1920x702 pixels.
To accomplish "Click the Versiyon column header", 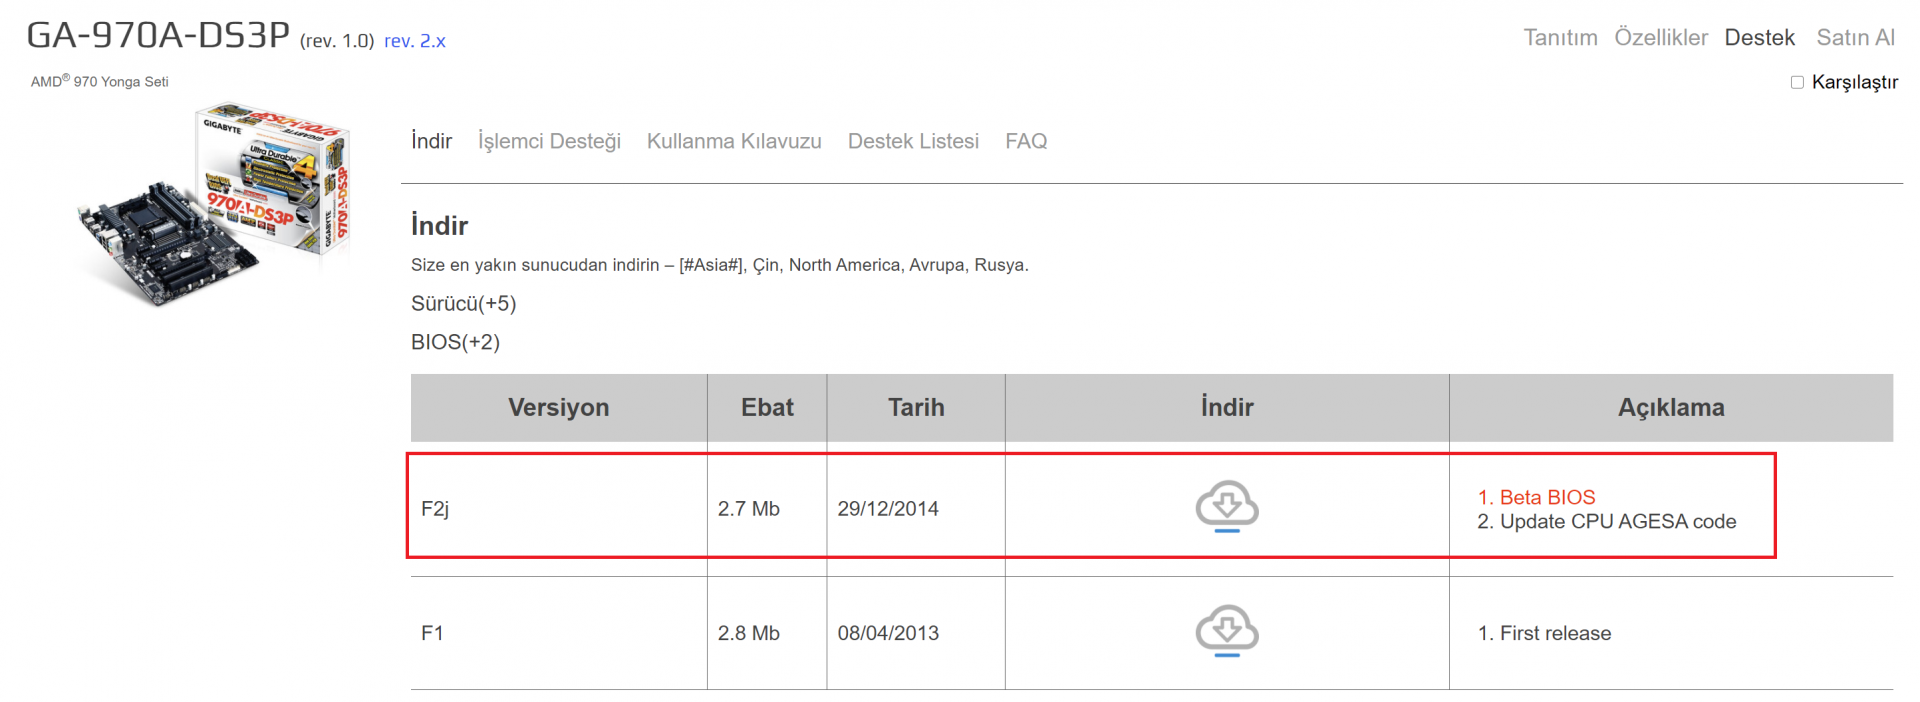I will [558, 407].
